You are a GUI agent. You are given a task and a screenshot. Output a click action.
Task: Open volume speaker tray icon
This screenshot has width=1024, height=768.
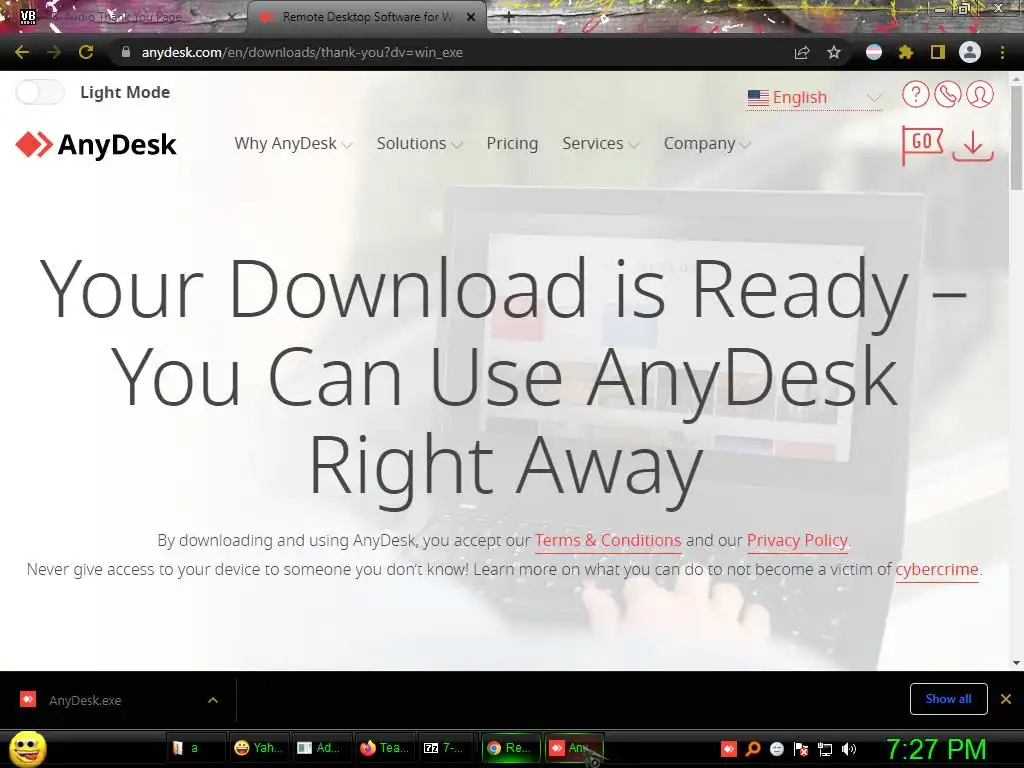tap(849, 748)
